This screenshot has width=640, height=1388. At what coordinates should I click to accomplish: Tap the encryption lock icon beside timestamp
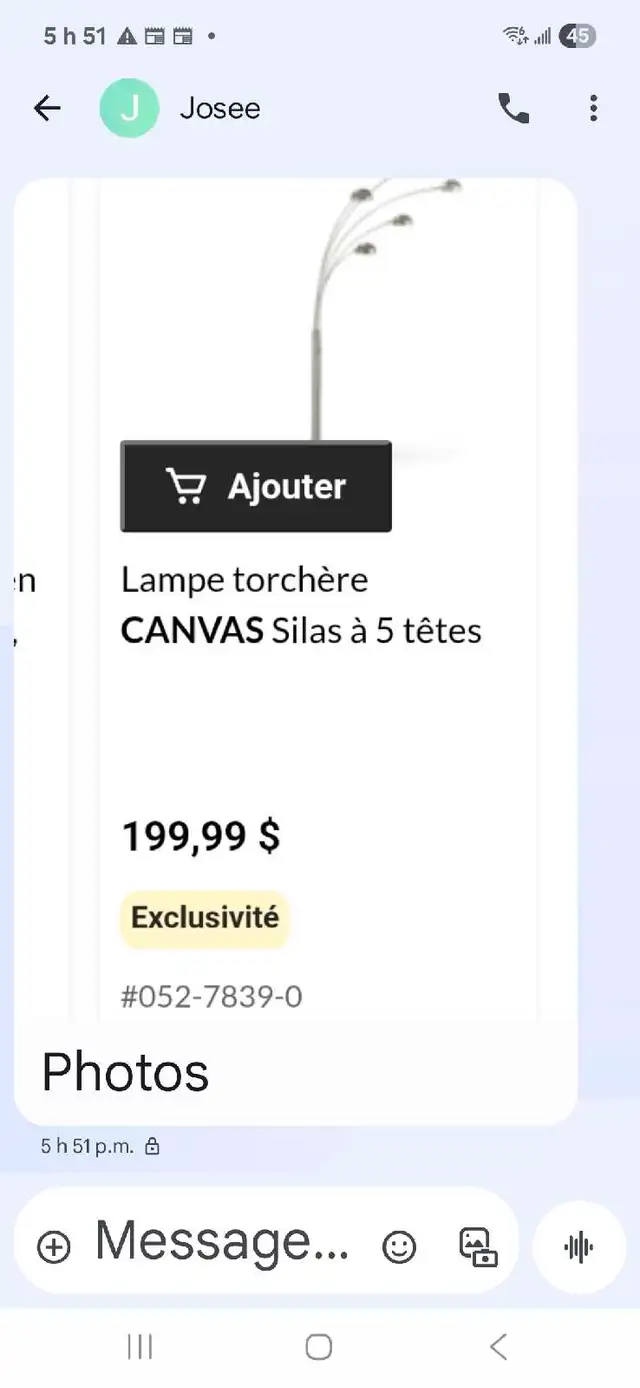coord(152,1147)
